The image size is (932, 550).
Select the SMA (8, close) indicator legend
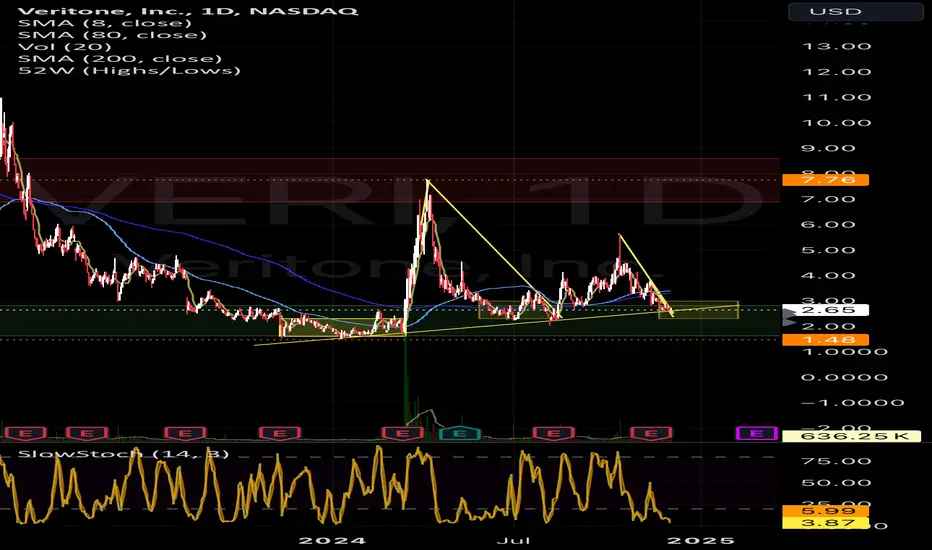[x=105, y=23]
